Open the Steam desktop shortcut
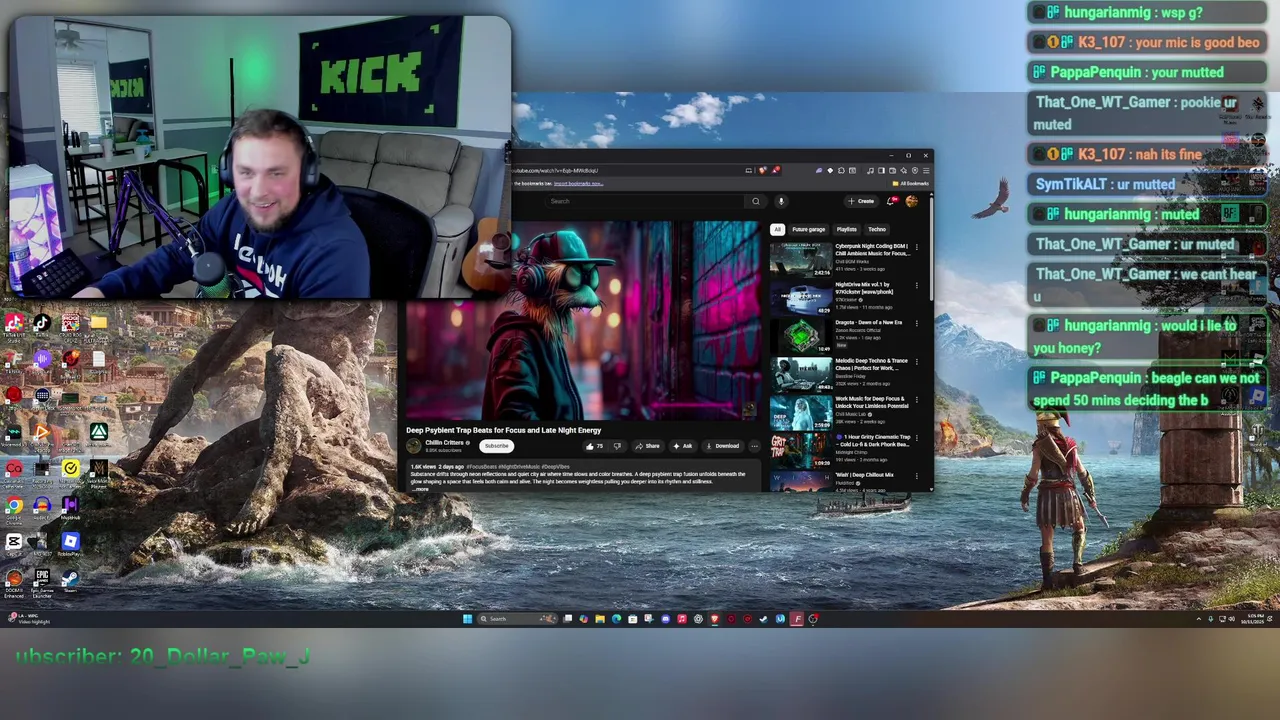This screenshot has width=1280, height=720. (70, 578)
